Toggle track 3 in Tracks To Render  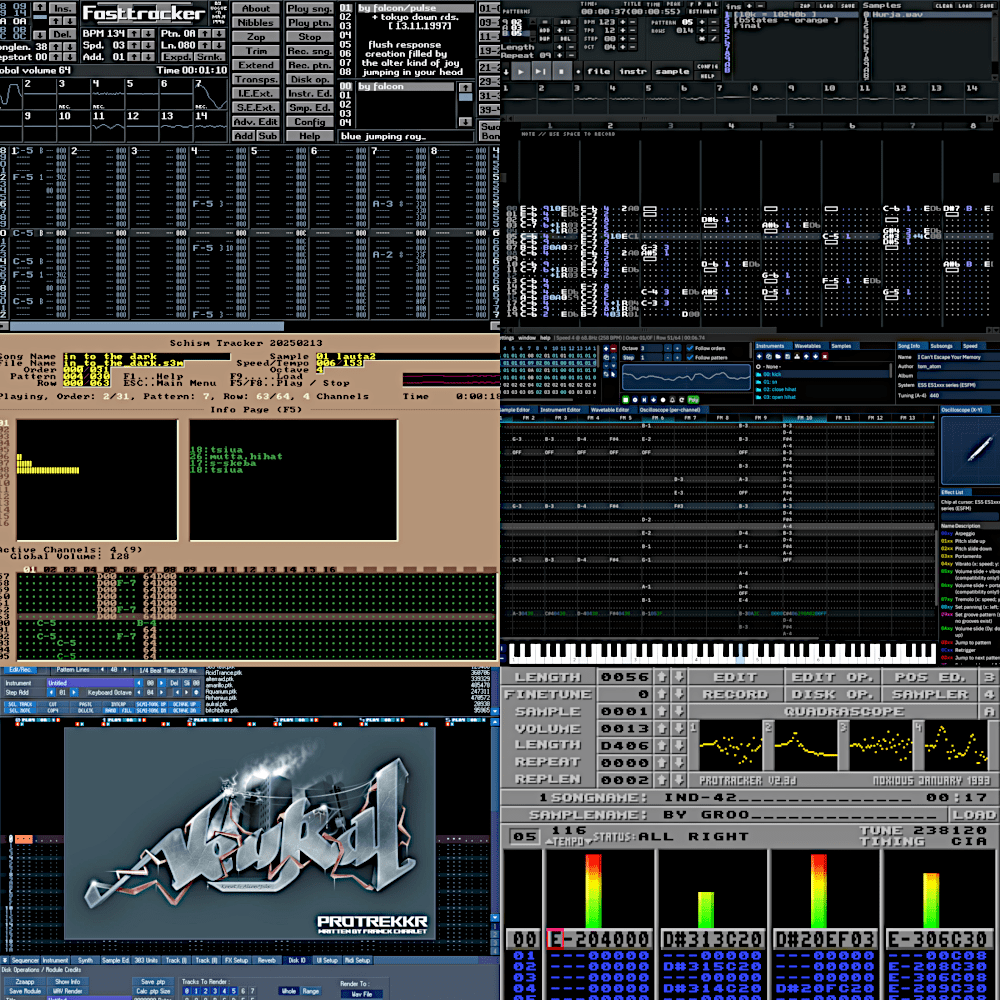215,991
